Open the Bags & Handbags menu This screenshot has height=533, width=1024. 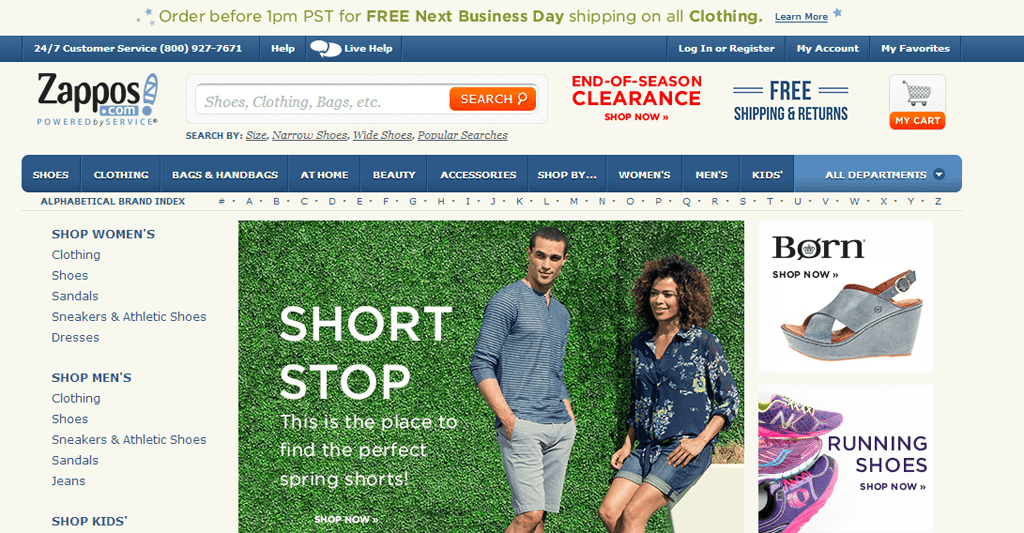tap(225, 174)
